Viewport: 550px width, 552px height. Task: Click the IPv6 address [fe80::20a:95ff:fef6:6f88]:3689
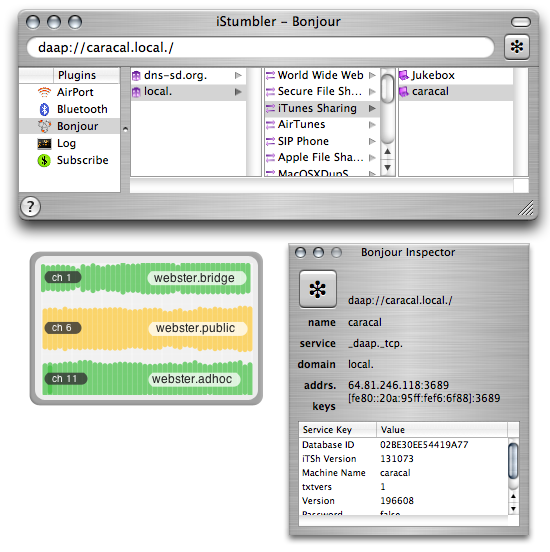click(x=424, y=398)
